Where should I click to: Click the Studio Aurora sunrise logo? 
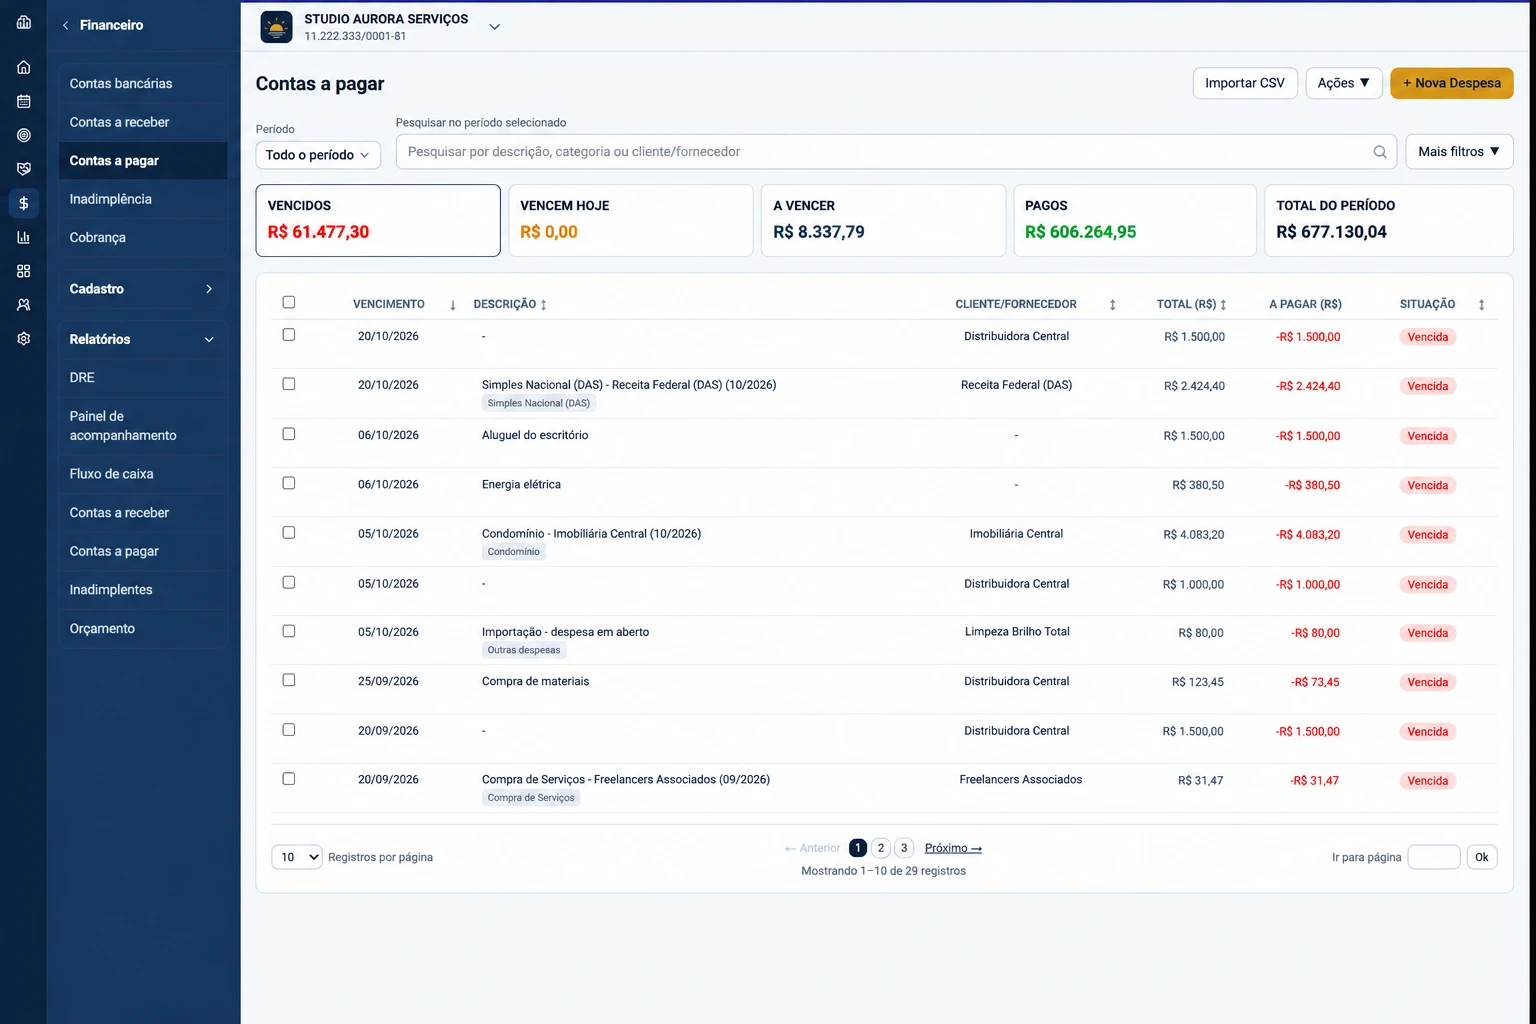(276, 27)
